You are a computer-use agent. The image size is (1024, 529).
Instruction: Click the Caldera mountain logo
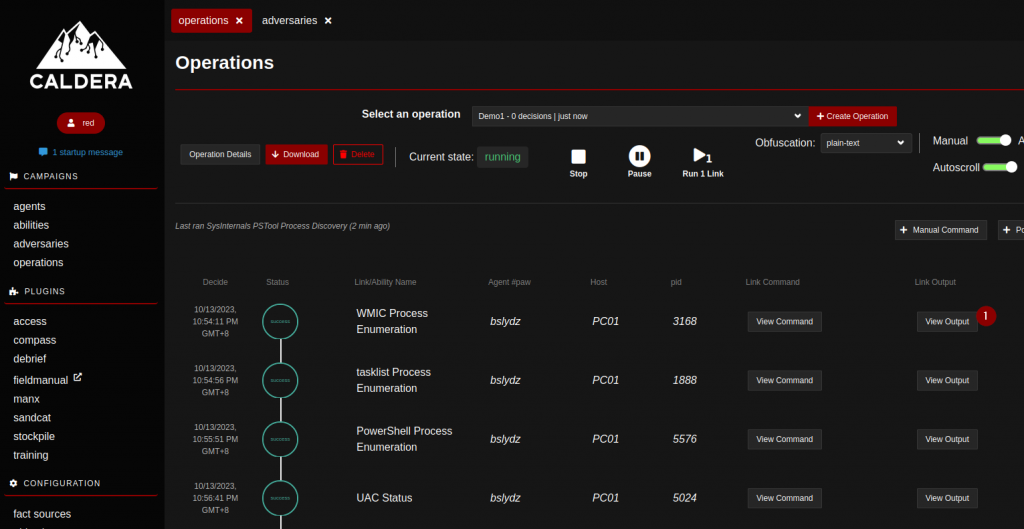pyautogui.click(x=81, y=55)
